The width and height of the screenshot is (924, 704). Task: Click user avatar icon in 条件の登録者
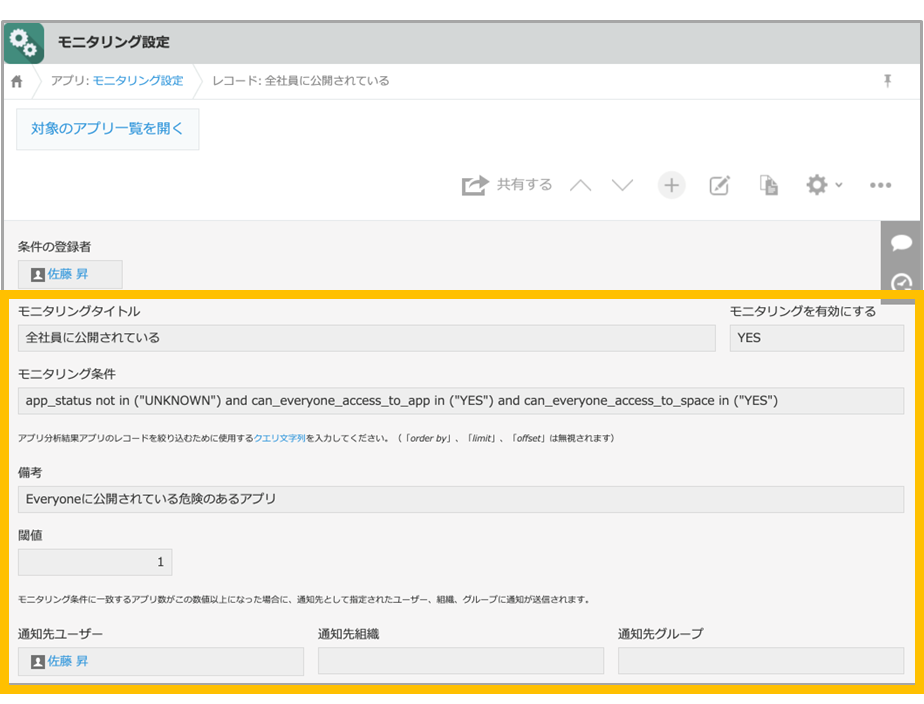click(x=38, y=275)
